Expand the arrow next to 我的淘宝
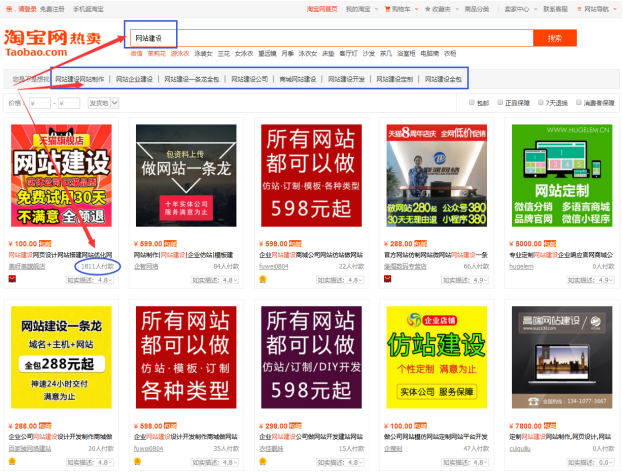This screenshot has height=472, width=623. [376, 9]
